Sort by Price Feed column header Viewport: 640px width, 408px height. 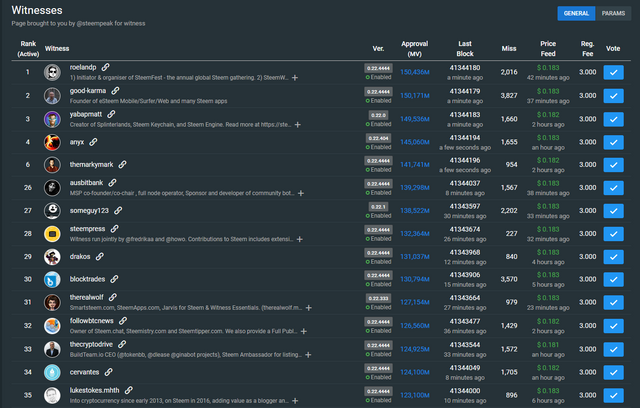pyautogui.click(x=548, y=49)
